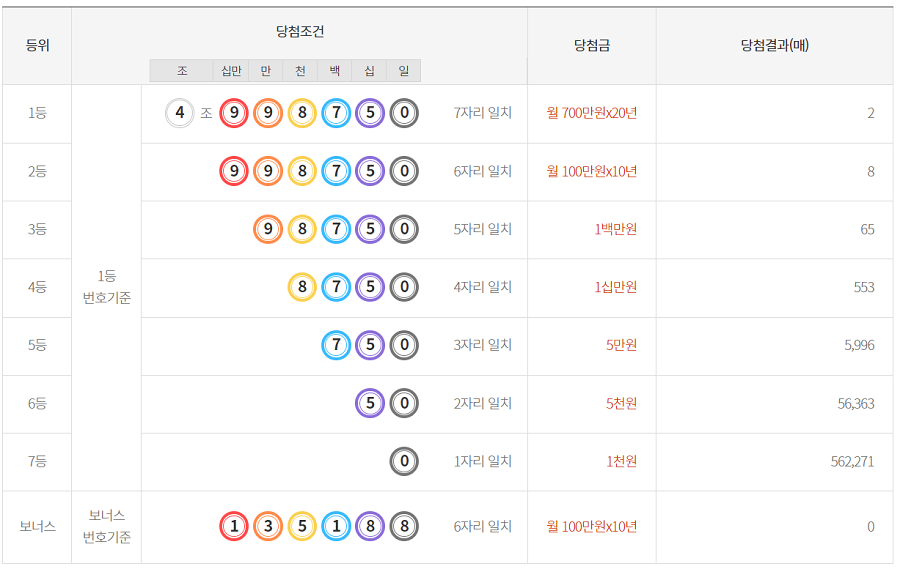Click the 보너스 번호기준 label cell
This screenshot has height=569, width=900.
click(x=106, y=527)
